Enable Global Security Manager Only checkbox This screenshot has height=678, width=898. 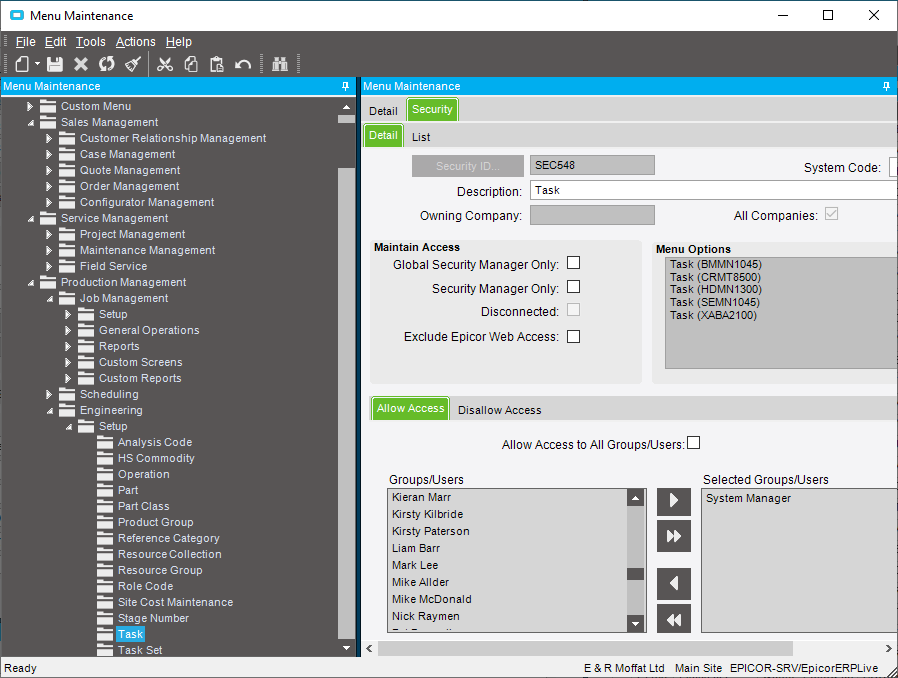(573, 263)
